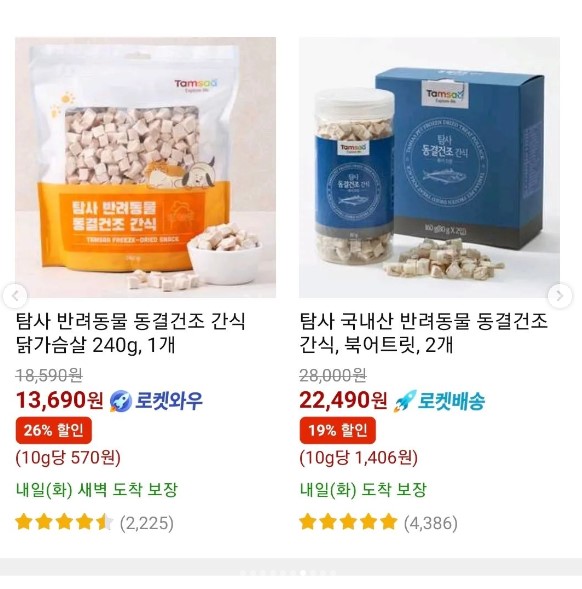Screen dimensions: 582x589
Task: Click the 내일(화) 새벽 도착 보장 text
Action: (x=97, y=490)
